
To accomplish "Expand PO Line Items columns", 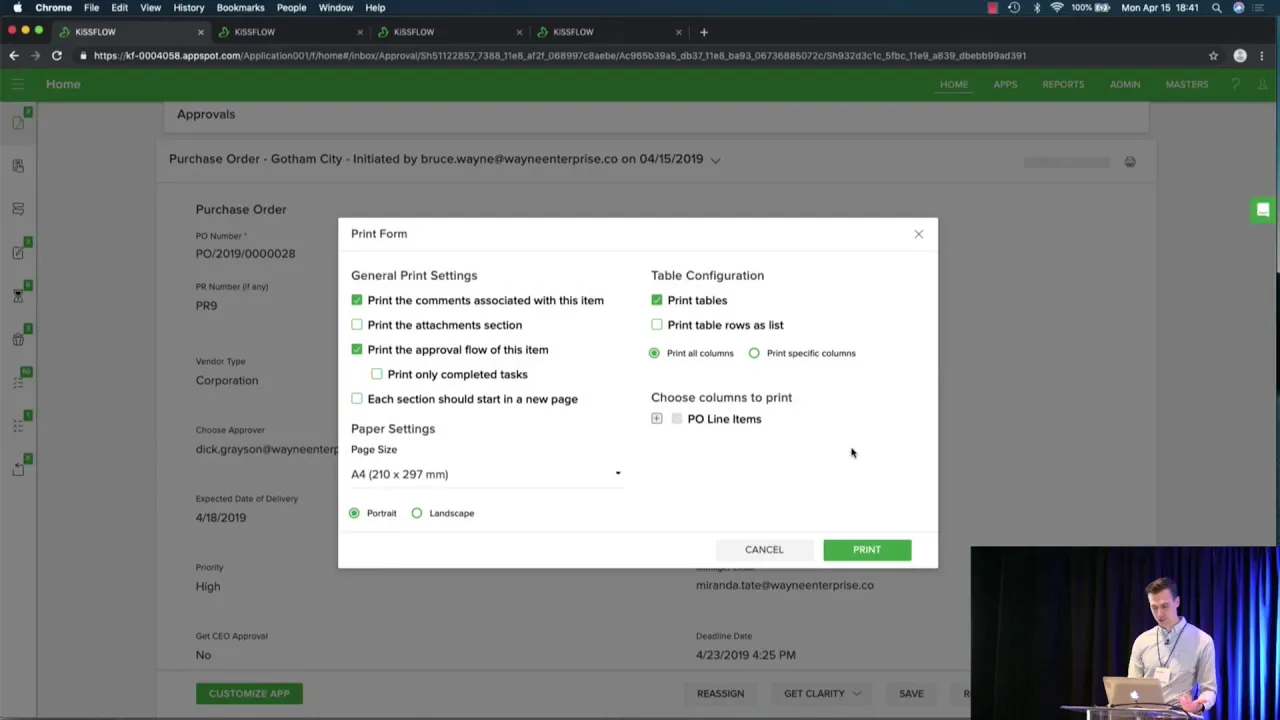I will click(657, 419).
